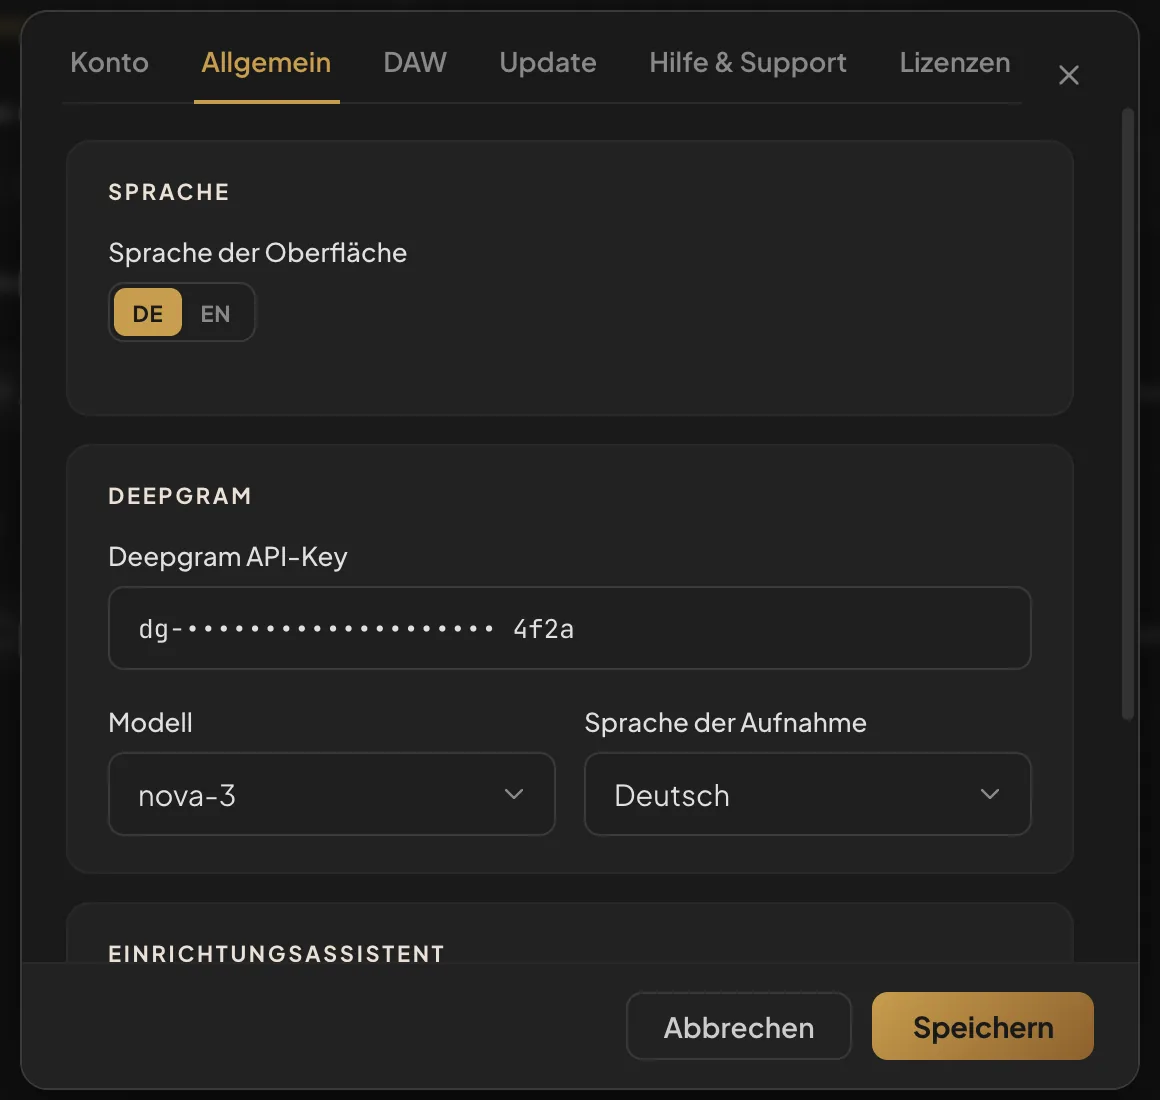Switch to the Konto tab
The height and width of the screenshot is (1100, 1160).
[x=109, y=63]
